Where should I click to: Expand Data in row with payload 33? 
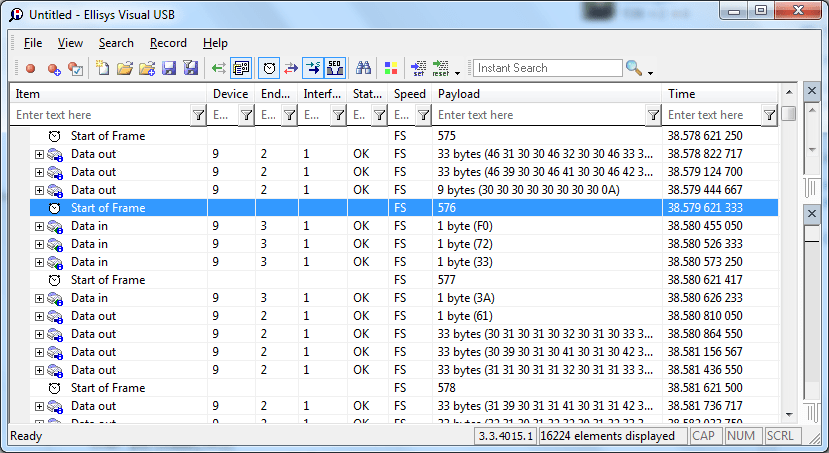tap(39, 262)
